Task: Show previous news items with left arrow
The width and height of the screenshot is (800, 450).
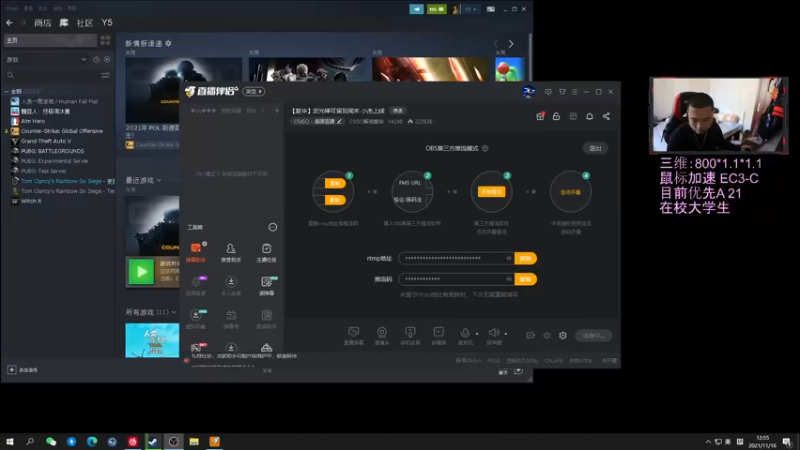Action: click(495, 44)
